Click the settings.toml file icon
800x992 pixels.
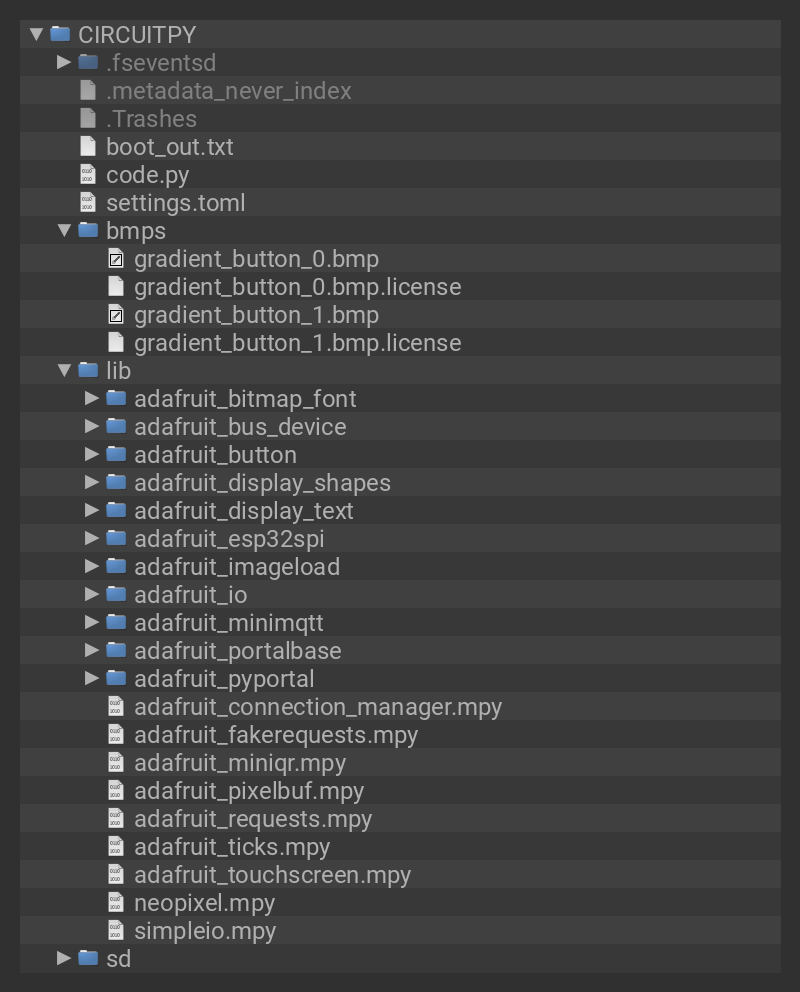coord(88,203)
